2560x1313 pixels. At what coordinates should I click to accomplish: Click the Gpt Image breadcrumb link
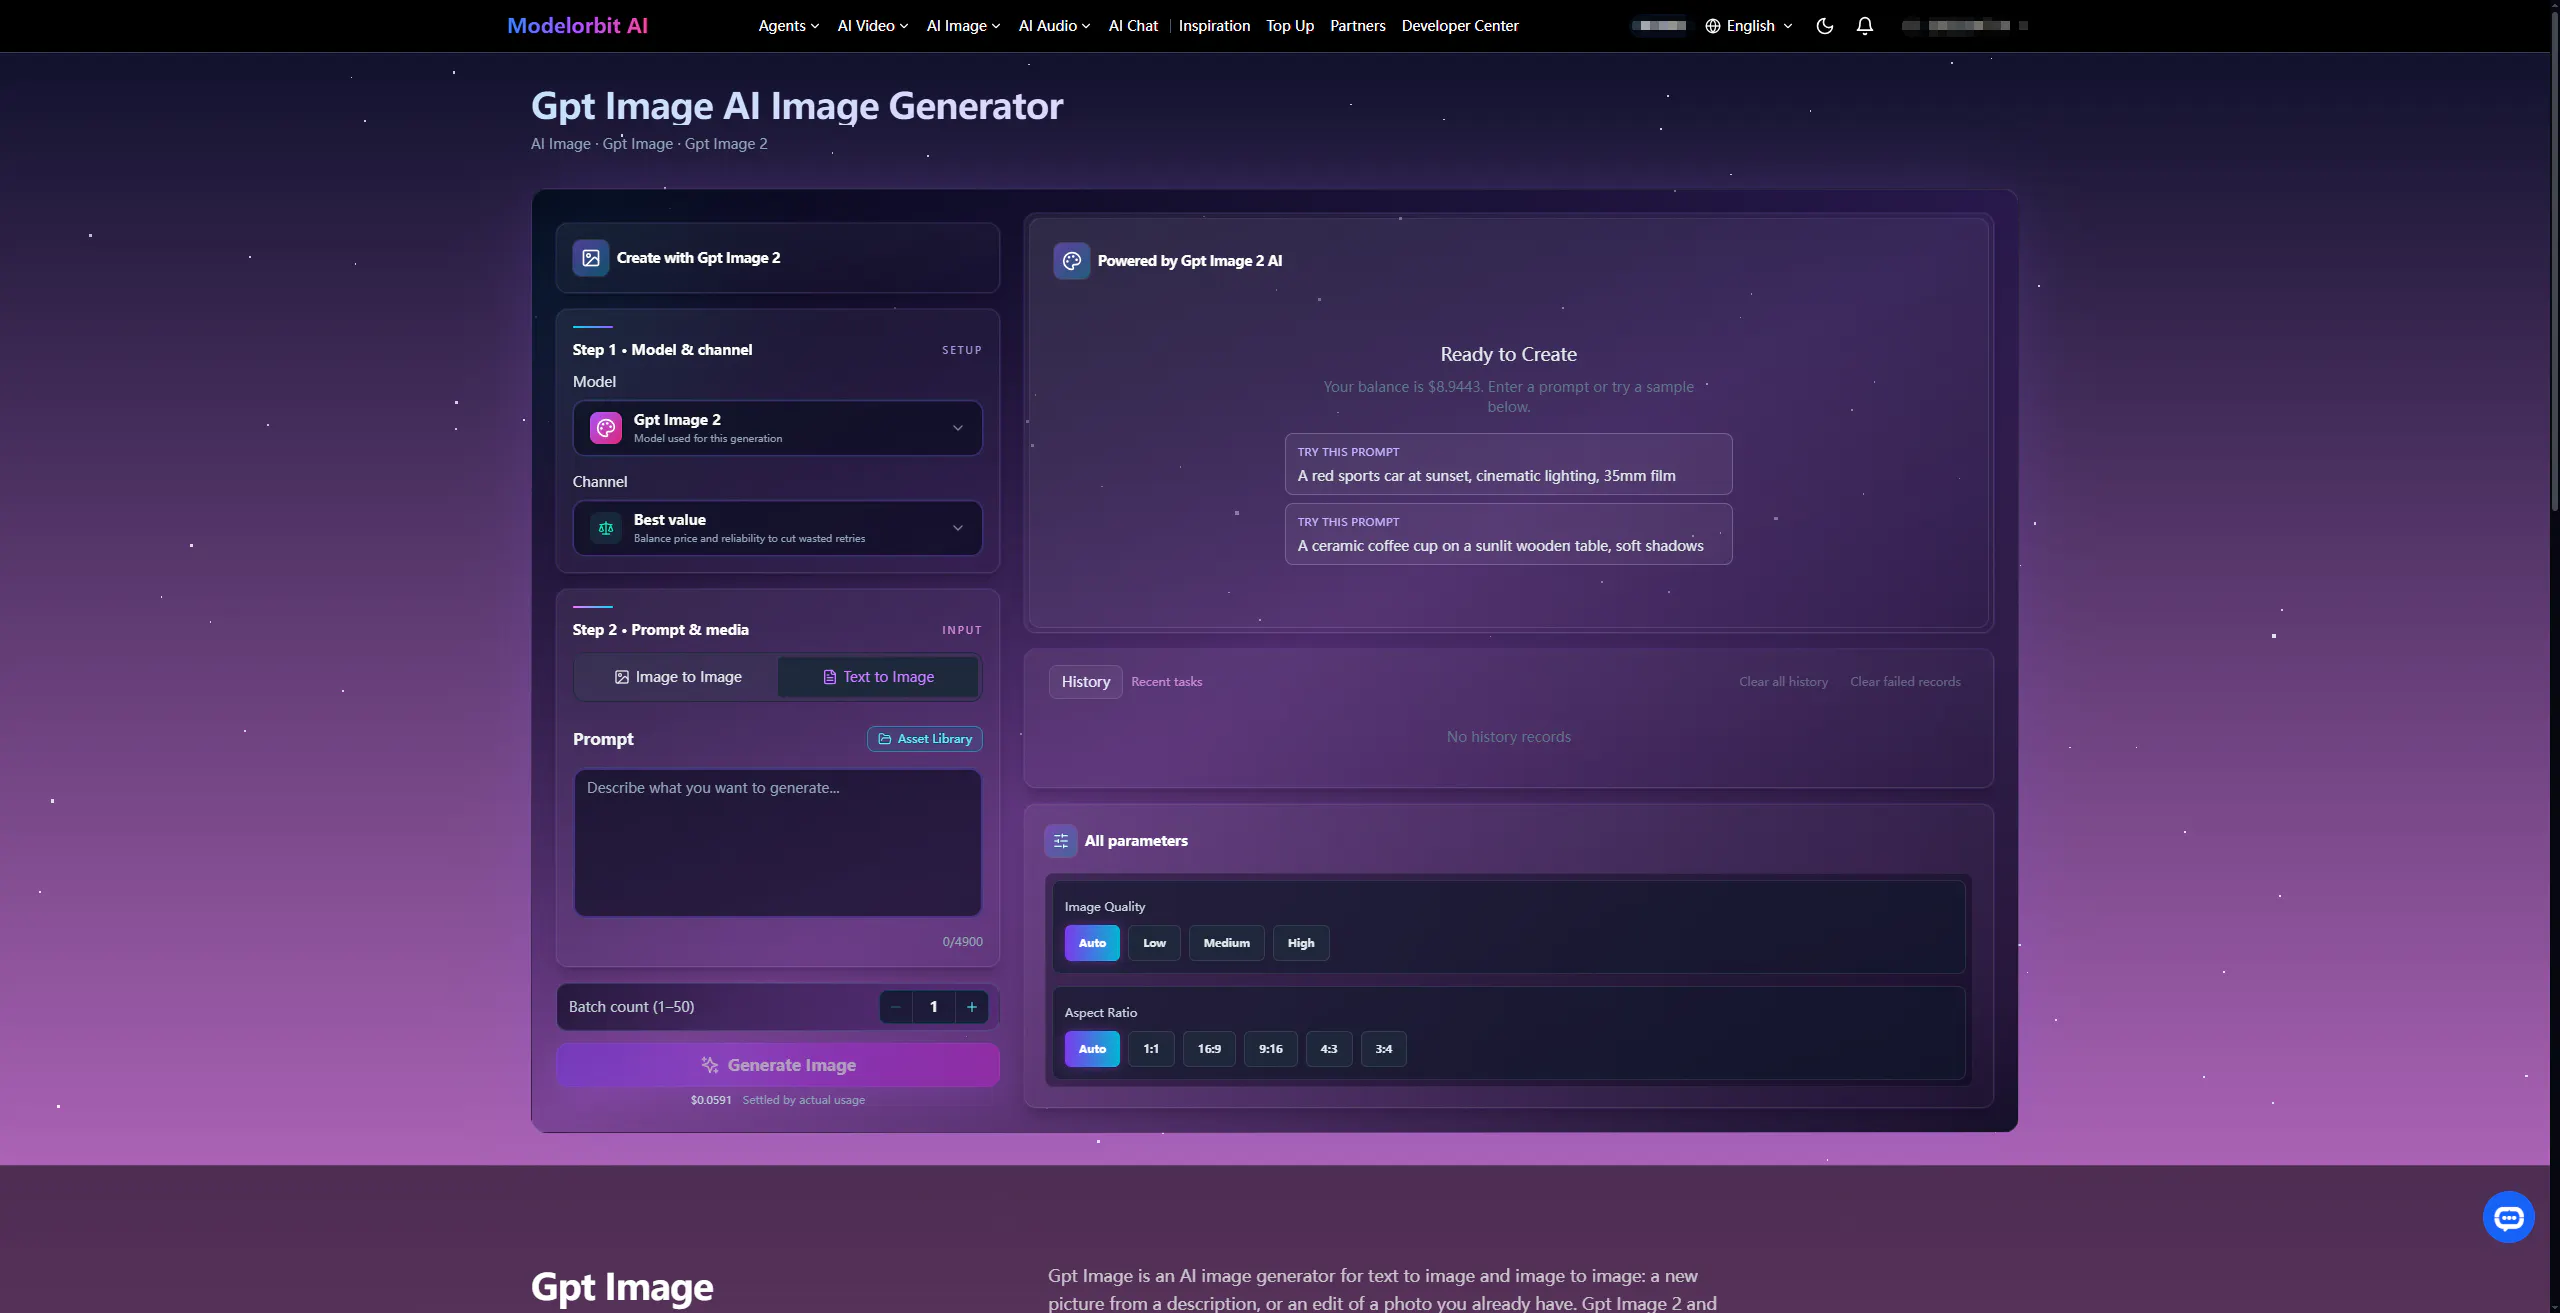point(637,144)
